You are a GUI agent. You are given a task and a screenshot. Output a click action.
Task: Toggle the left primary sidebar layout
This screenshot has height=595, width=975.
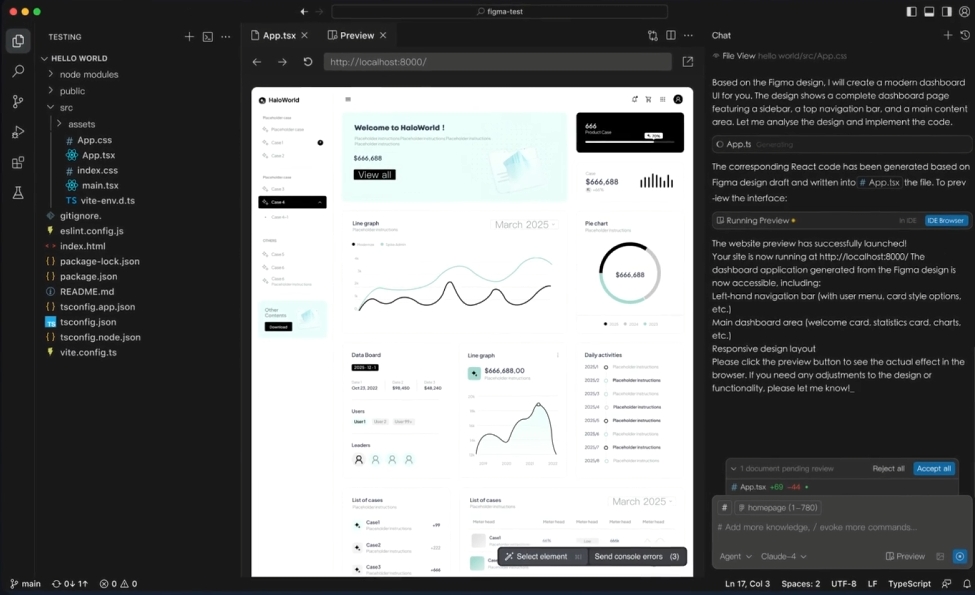(x=911, y=12)
